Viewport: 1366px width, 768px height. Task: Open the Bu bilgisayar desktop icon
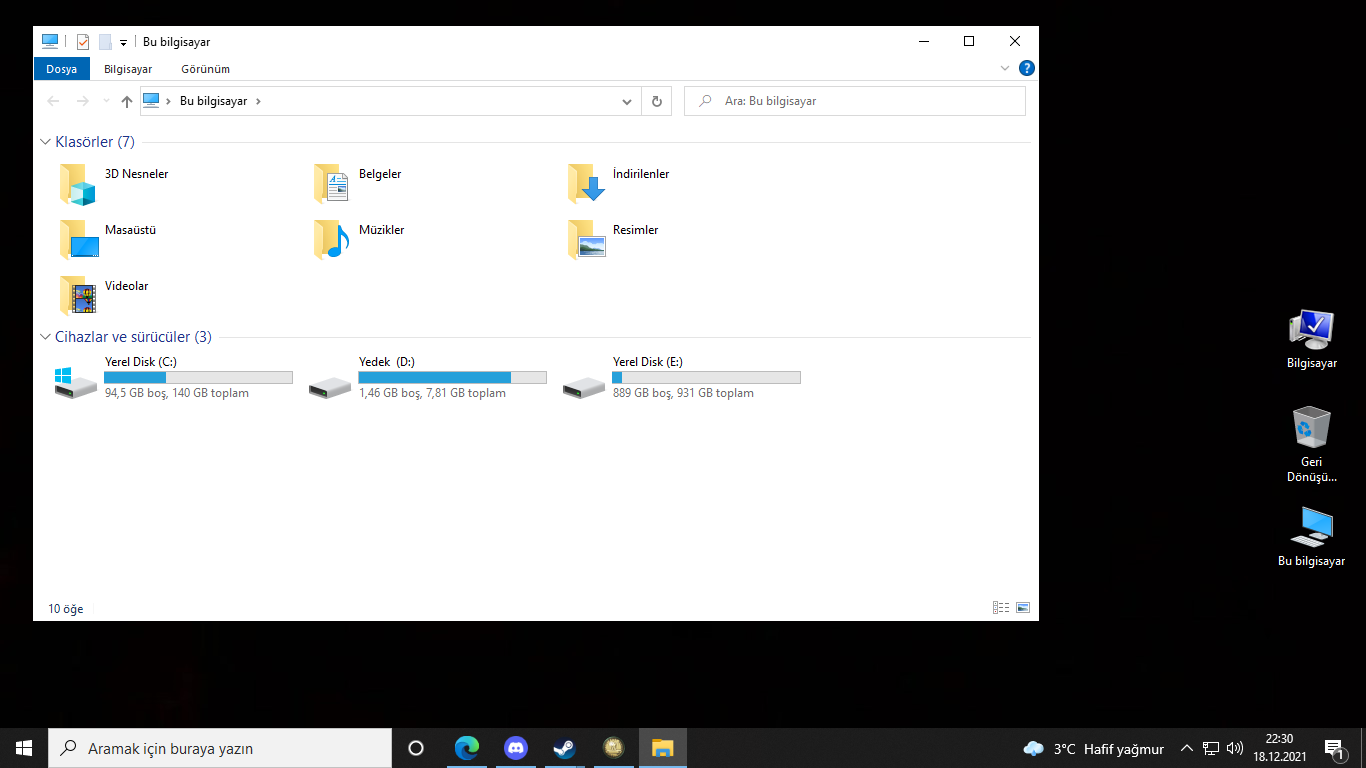click(1311, 536)
